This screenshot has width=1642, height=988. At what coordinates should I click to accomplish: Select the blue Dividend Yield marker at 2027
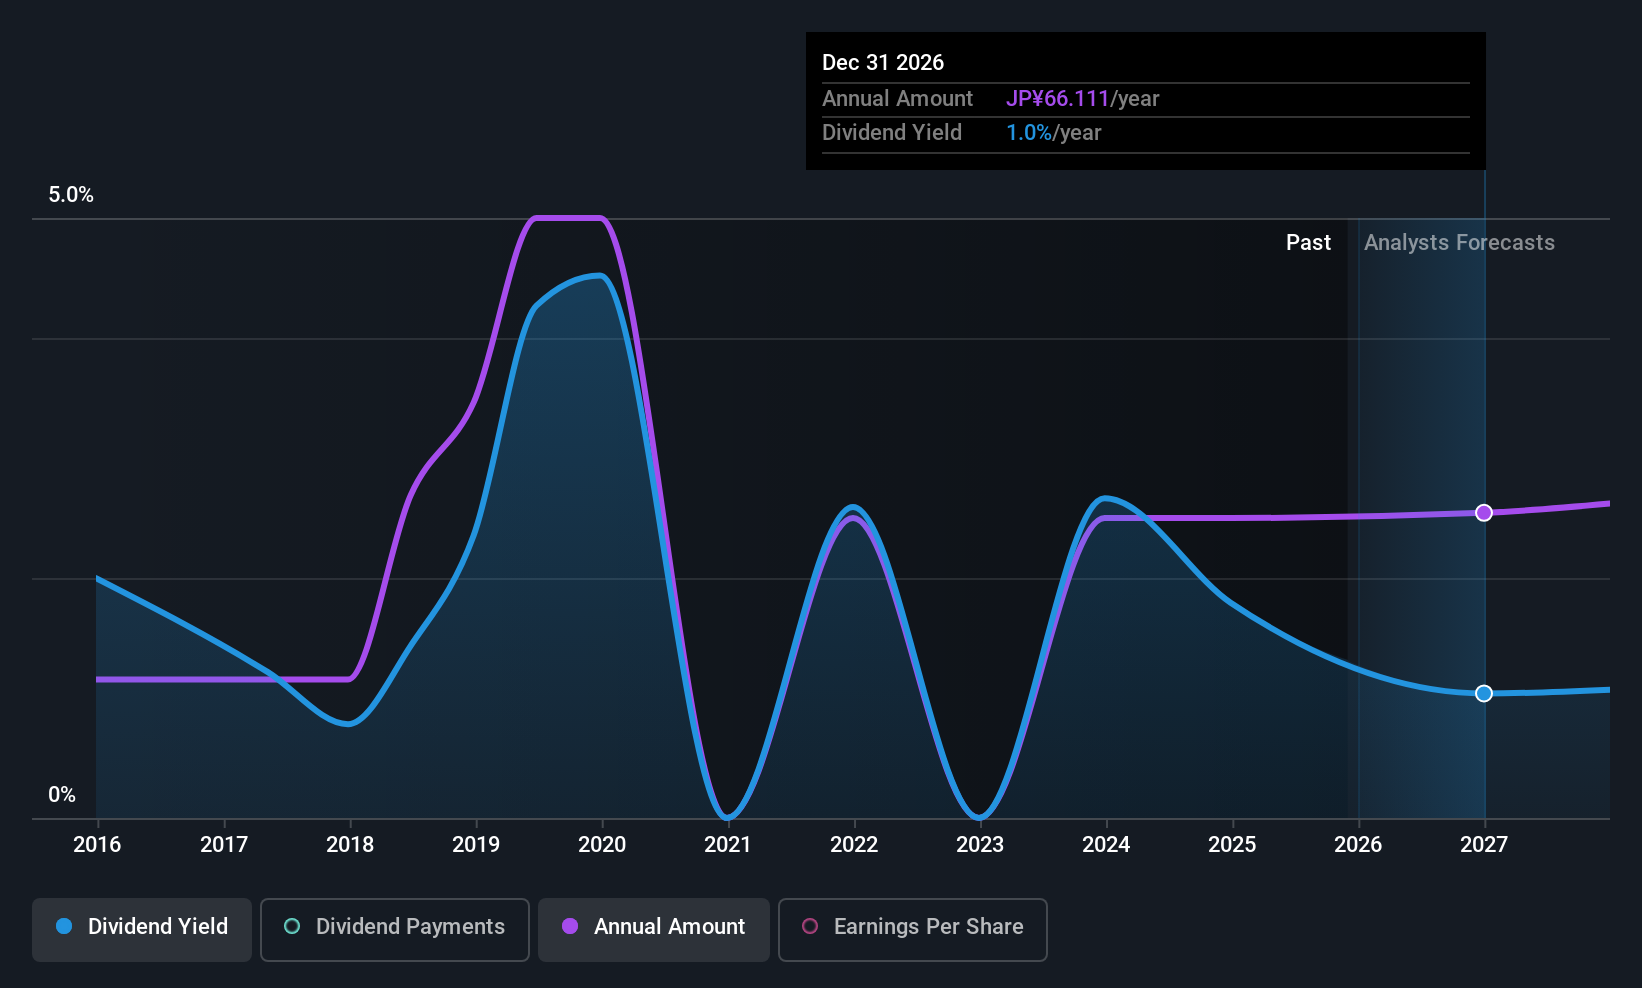[x=1484, y=693]
